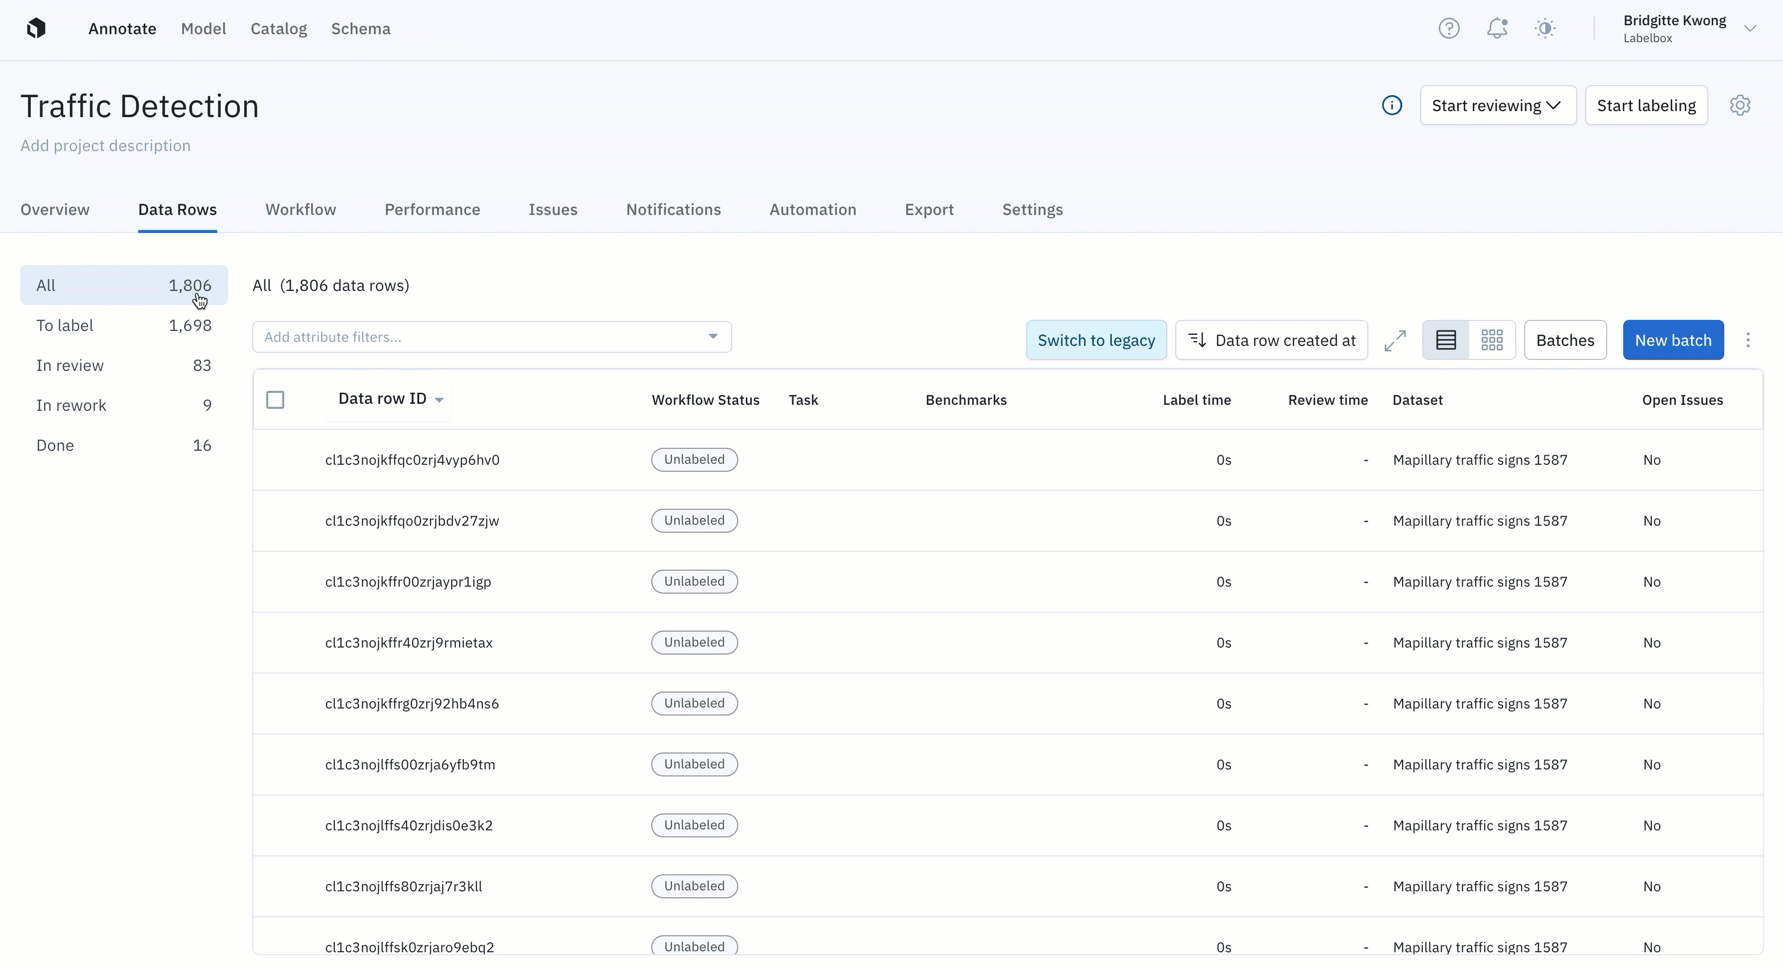
Task: Switch to the Workflow tab
Action: [301, 209]
